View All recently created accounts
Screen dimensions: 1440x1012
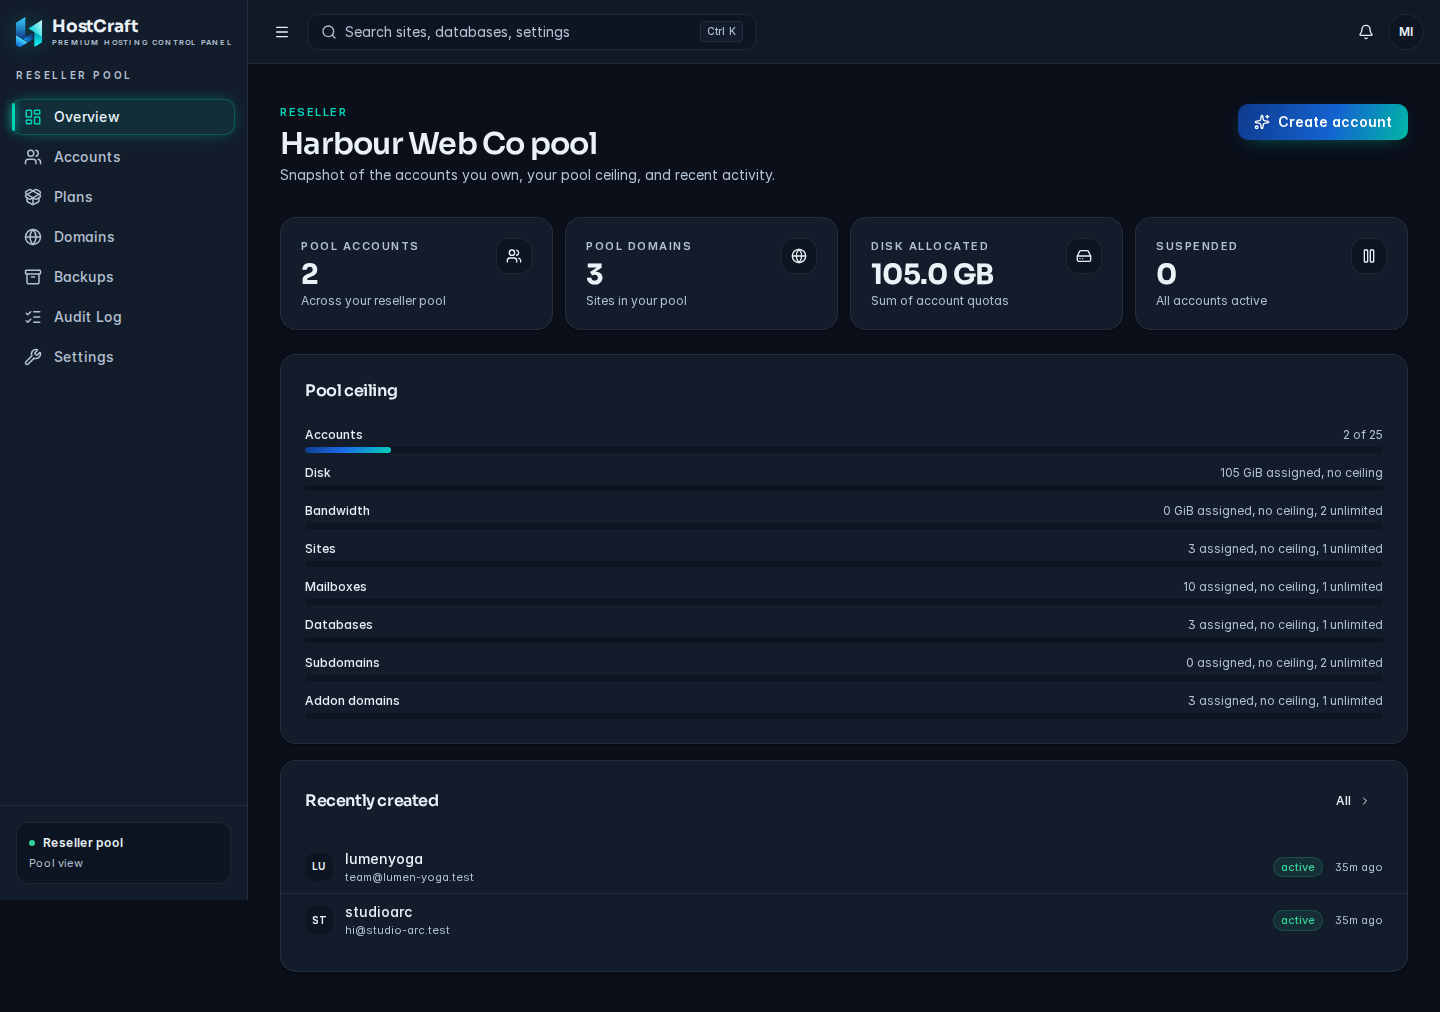tap(1352, 801)
